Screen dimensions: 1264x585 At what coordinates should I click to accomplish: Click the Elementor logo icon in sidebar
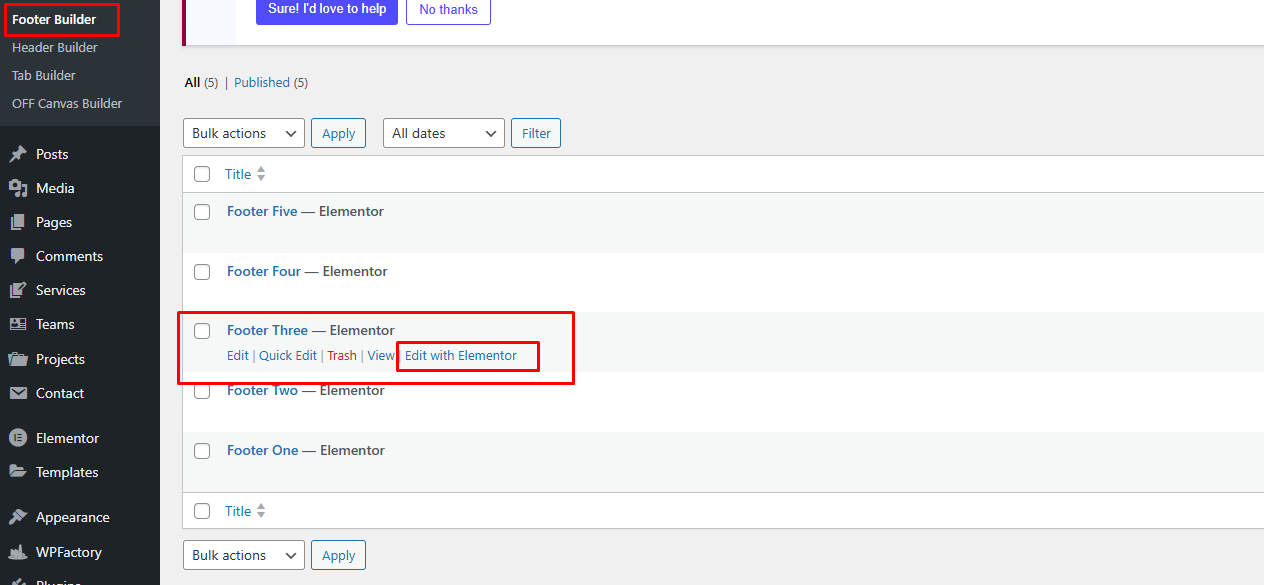click(x=17, y=438)
